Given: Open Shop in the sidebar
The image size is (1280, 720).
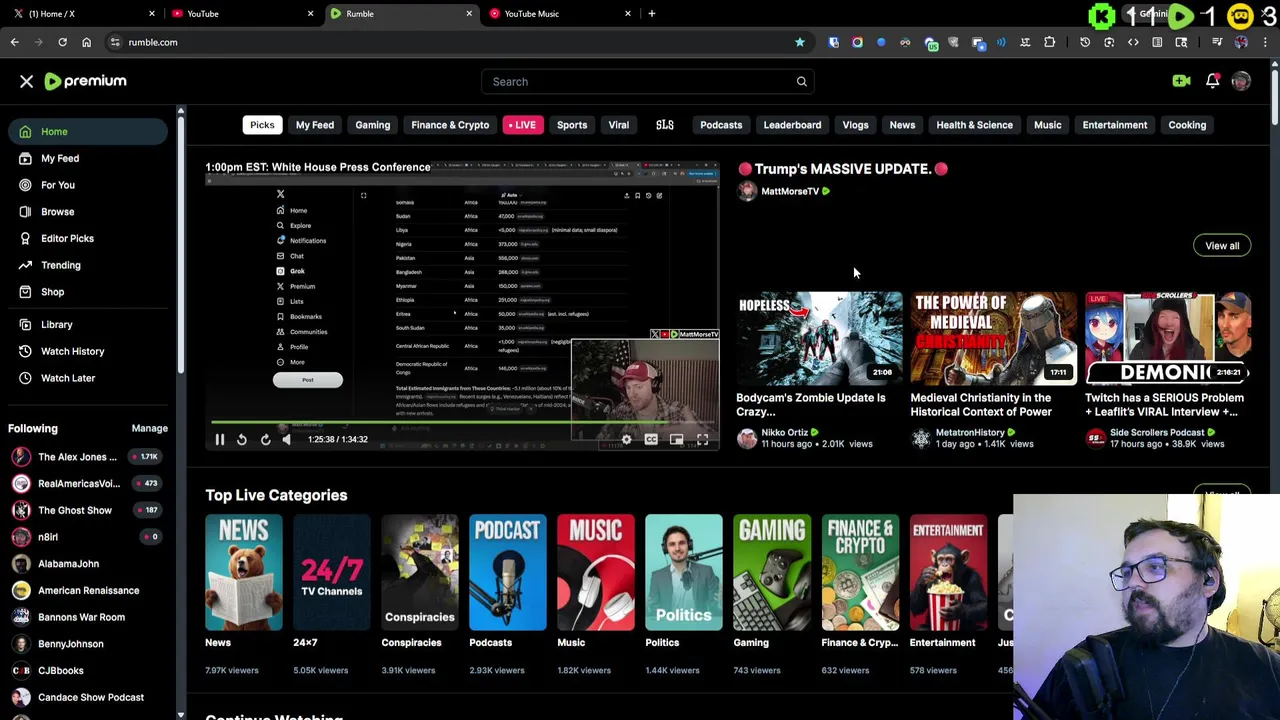Looking at the screenshot, I should point(88,292).
